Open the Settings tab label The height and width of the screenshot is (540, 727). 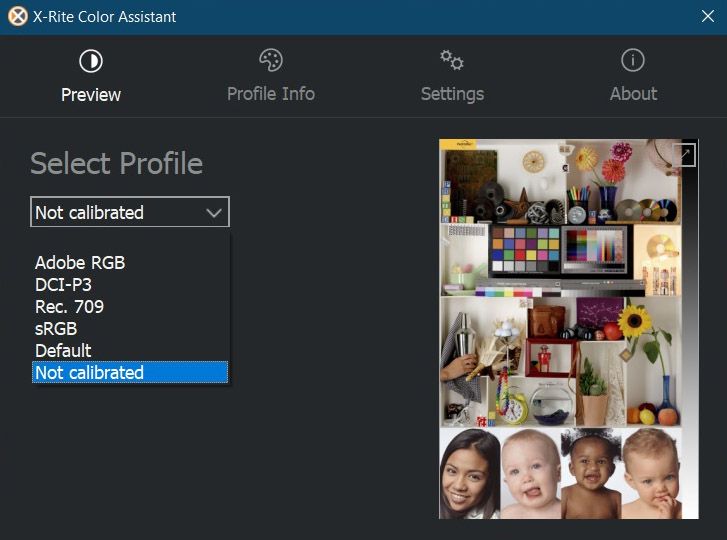452,94
